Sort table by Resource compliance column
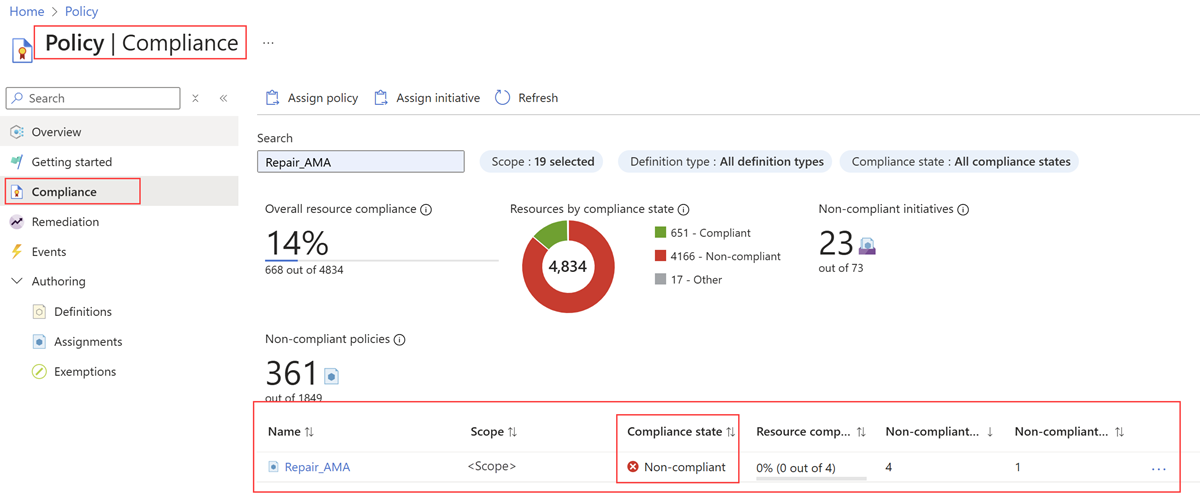 coord(811,432)
